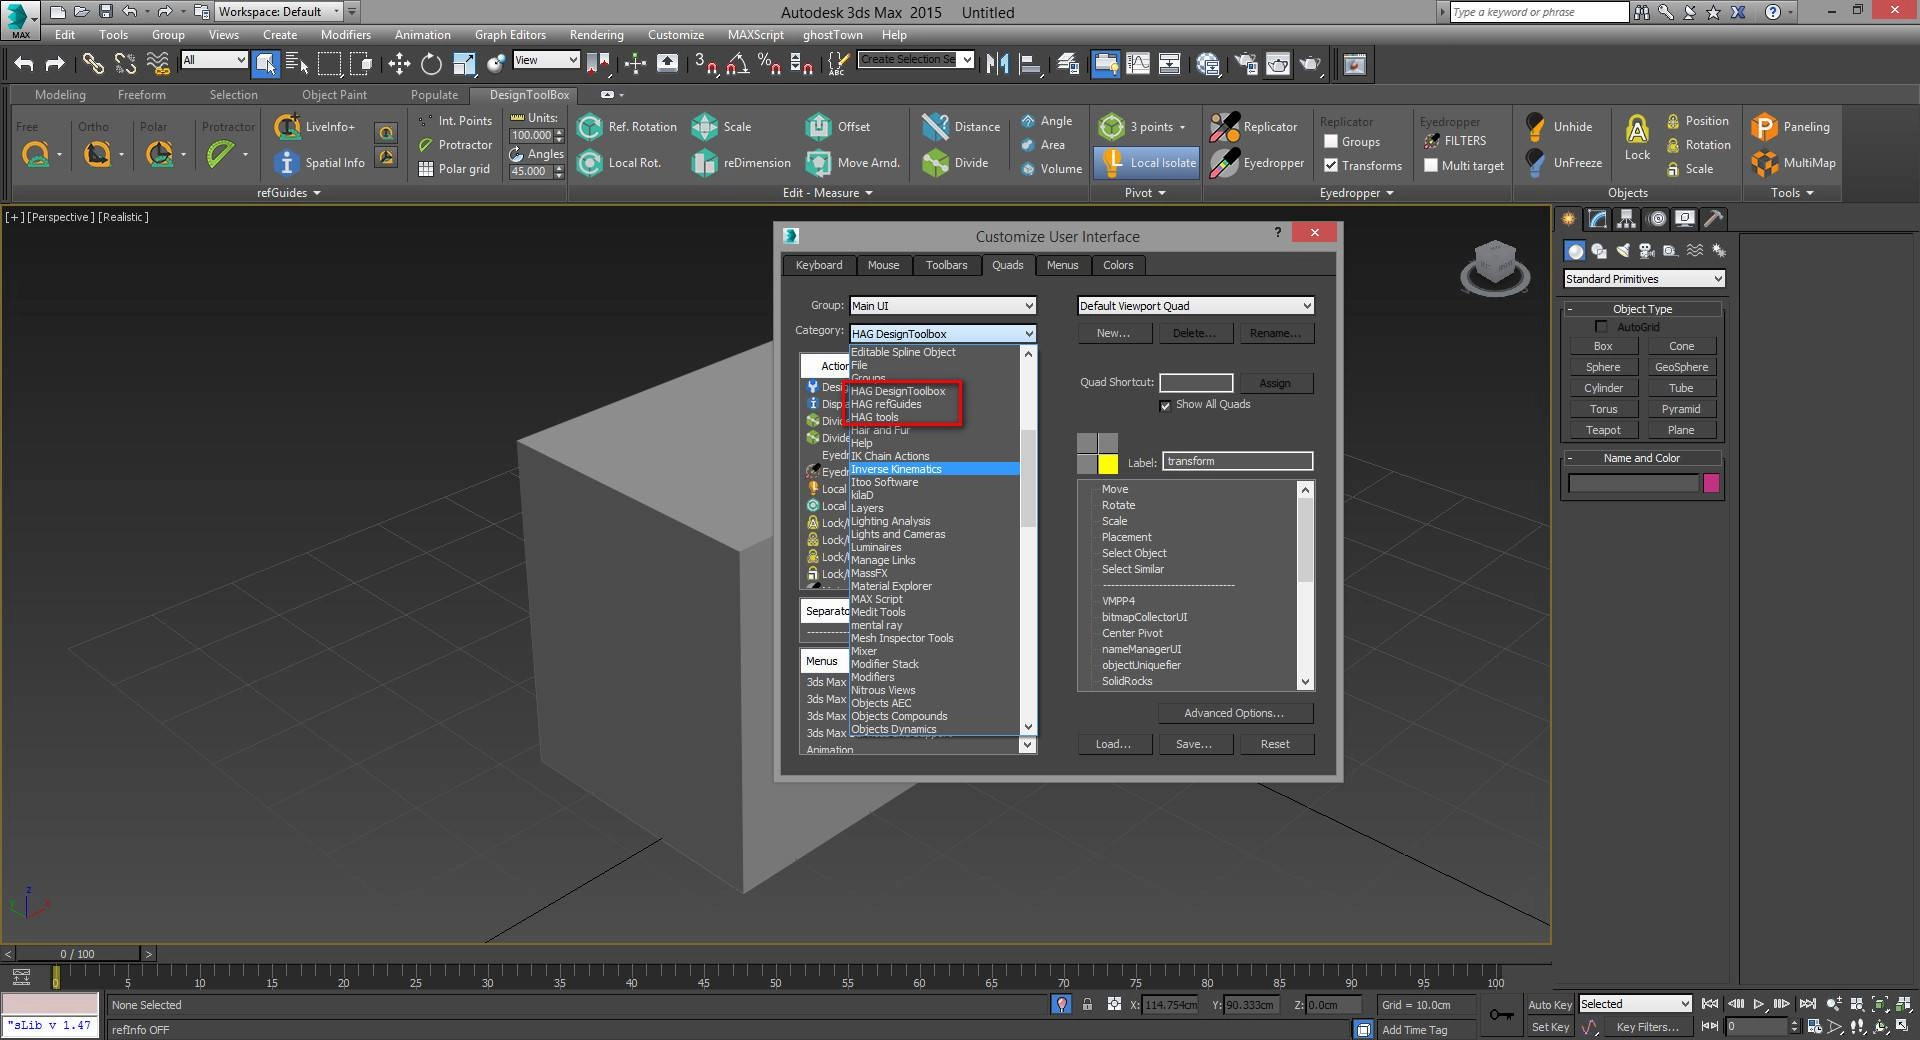This screenshot has height=1040, width=1920.
Task: Open the key filter Selected dropdown
Action: pyautogui.click(x=1635, y=1004)
